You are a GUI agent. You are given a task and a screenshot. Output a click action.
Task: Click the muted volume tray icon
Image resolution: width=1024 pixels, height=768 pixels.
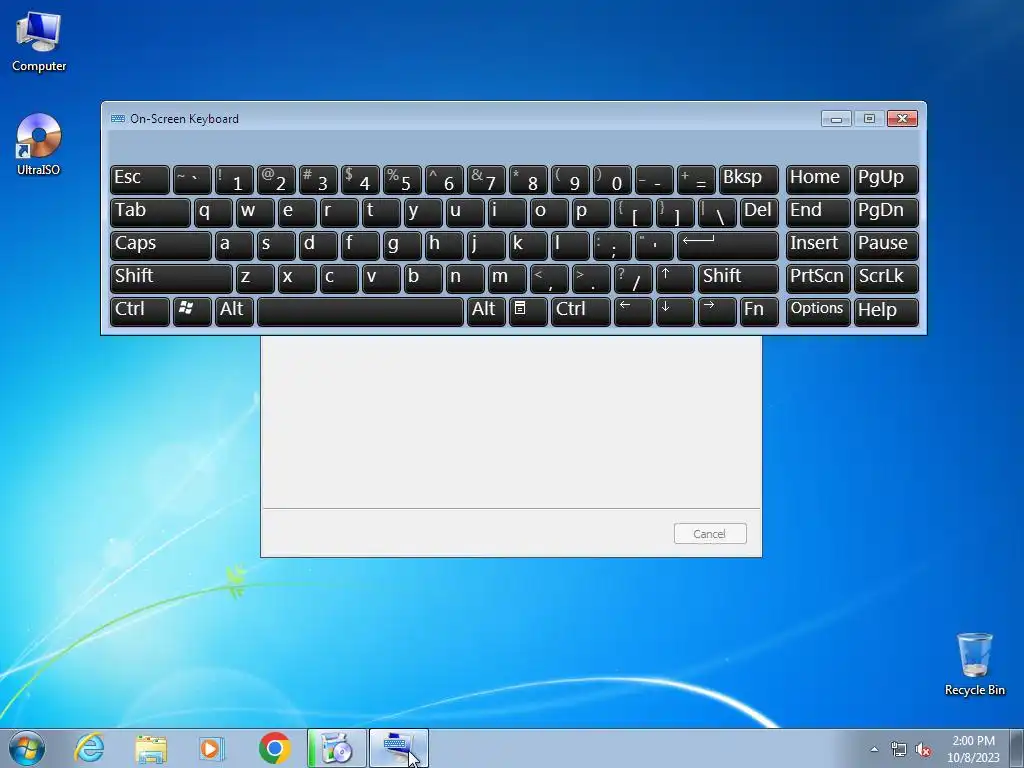[923, 749]
